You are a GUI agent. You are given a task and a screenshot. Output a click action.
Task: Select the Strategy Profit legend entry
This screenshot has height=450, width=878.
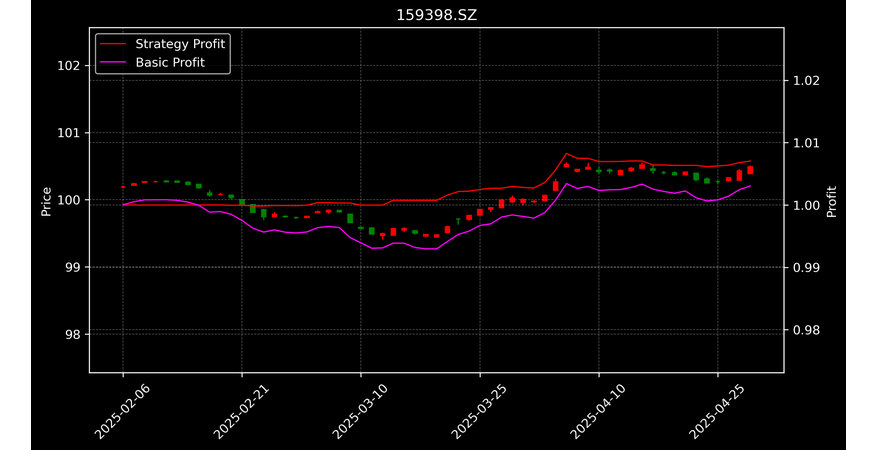coord(162,44)
